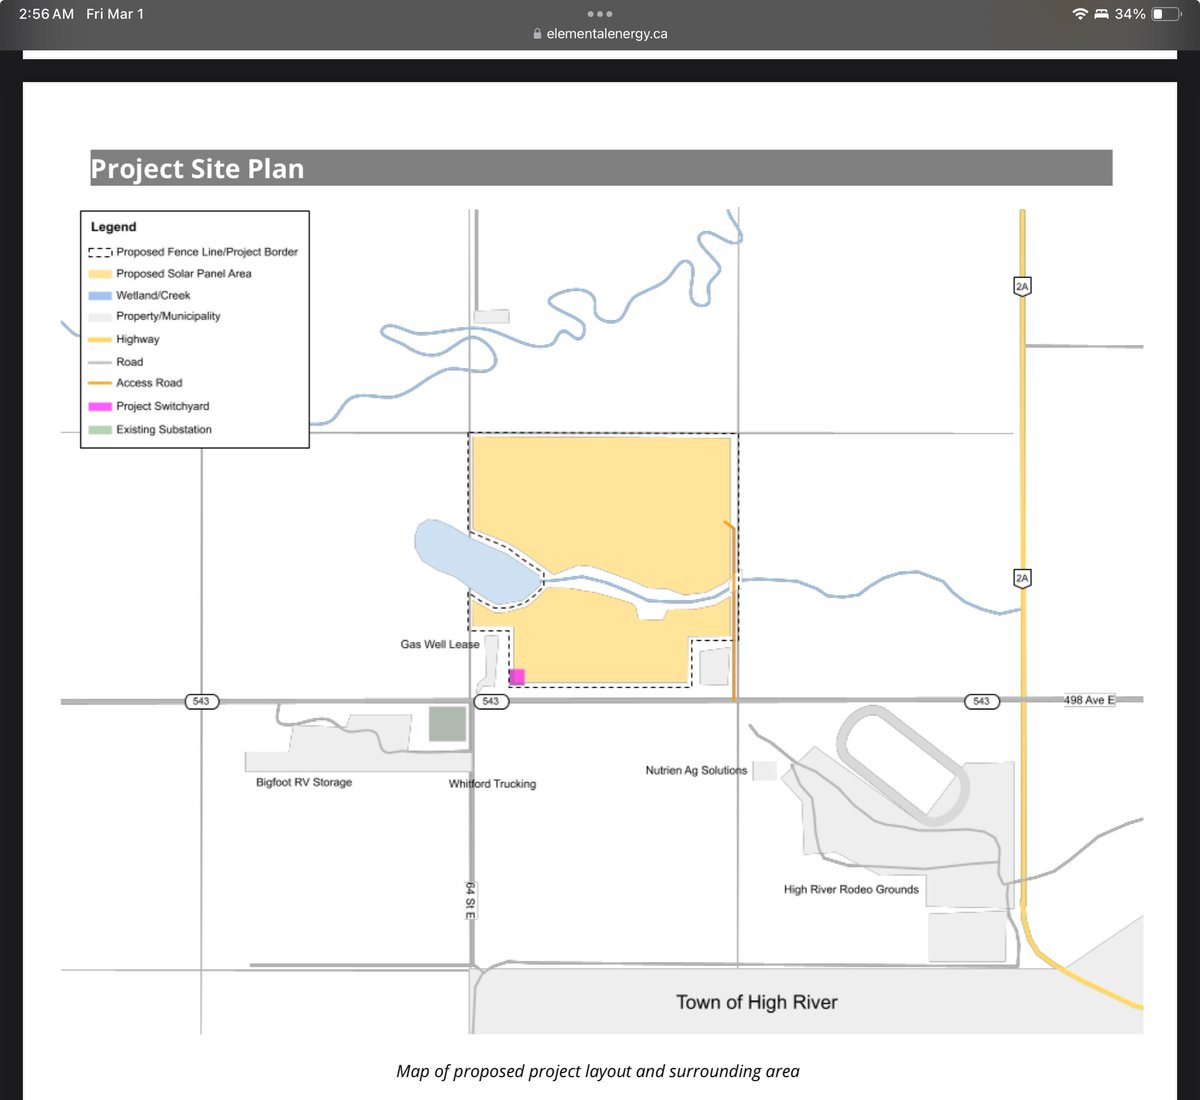Image resolution: width=1200 pixels, height=1100 pixels.
Task: Click the 64 St E road label
Action: pyautogui.click(x=470, y=901)
